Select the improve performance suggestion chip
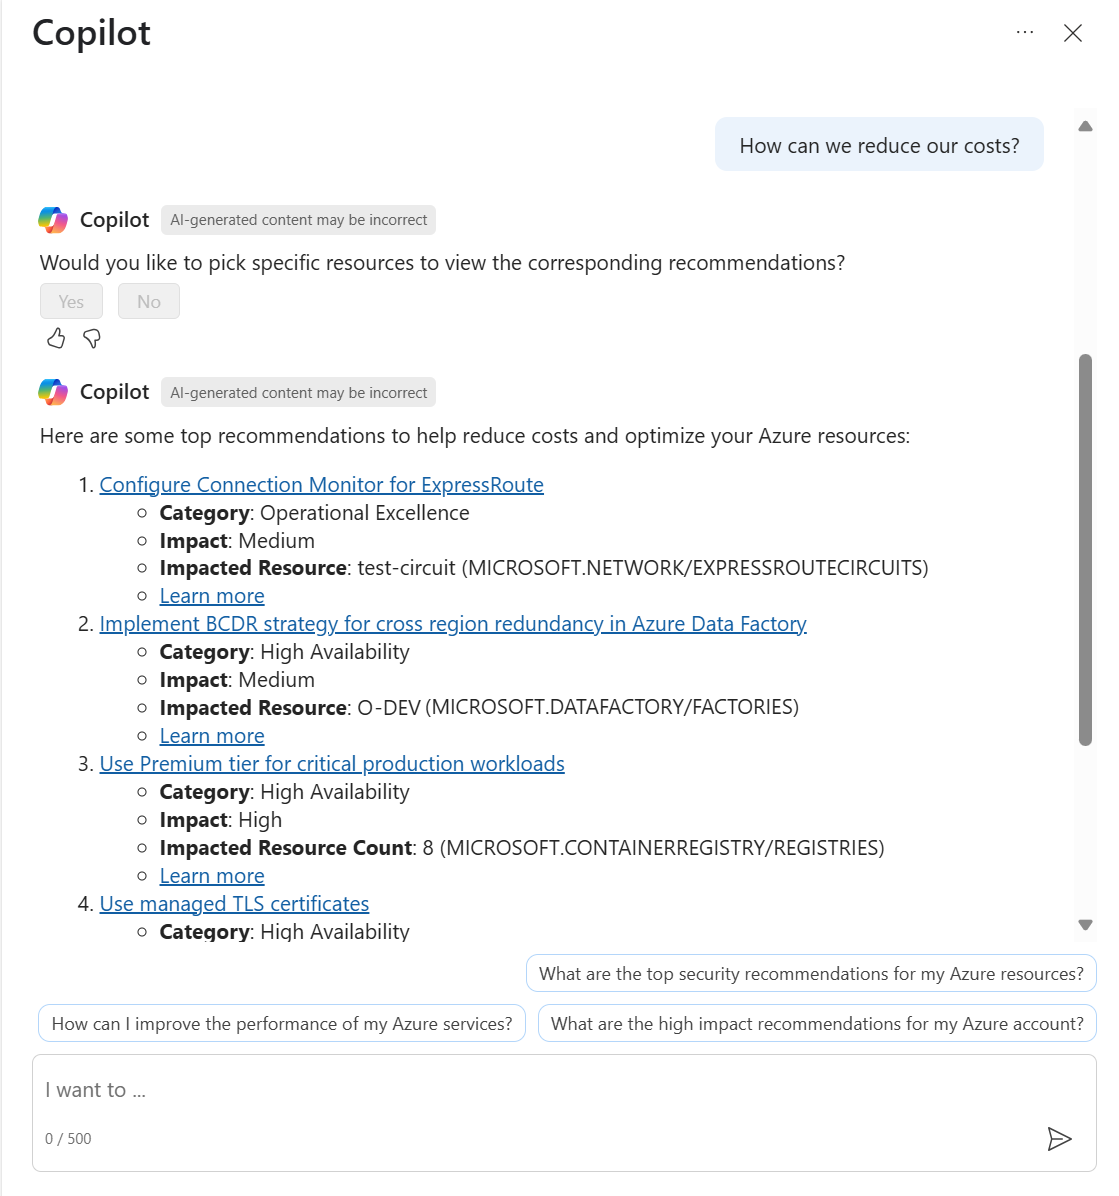 (x=282, y=1024)
